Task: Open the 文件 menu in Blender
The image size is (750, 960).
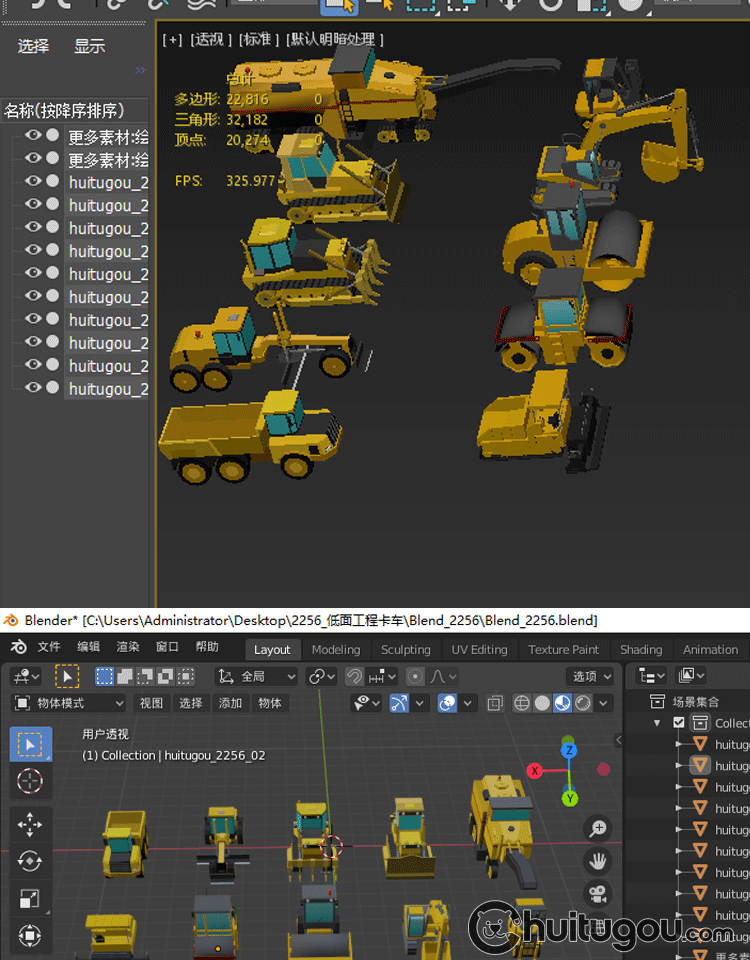Action: click(x=48, y=647)
